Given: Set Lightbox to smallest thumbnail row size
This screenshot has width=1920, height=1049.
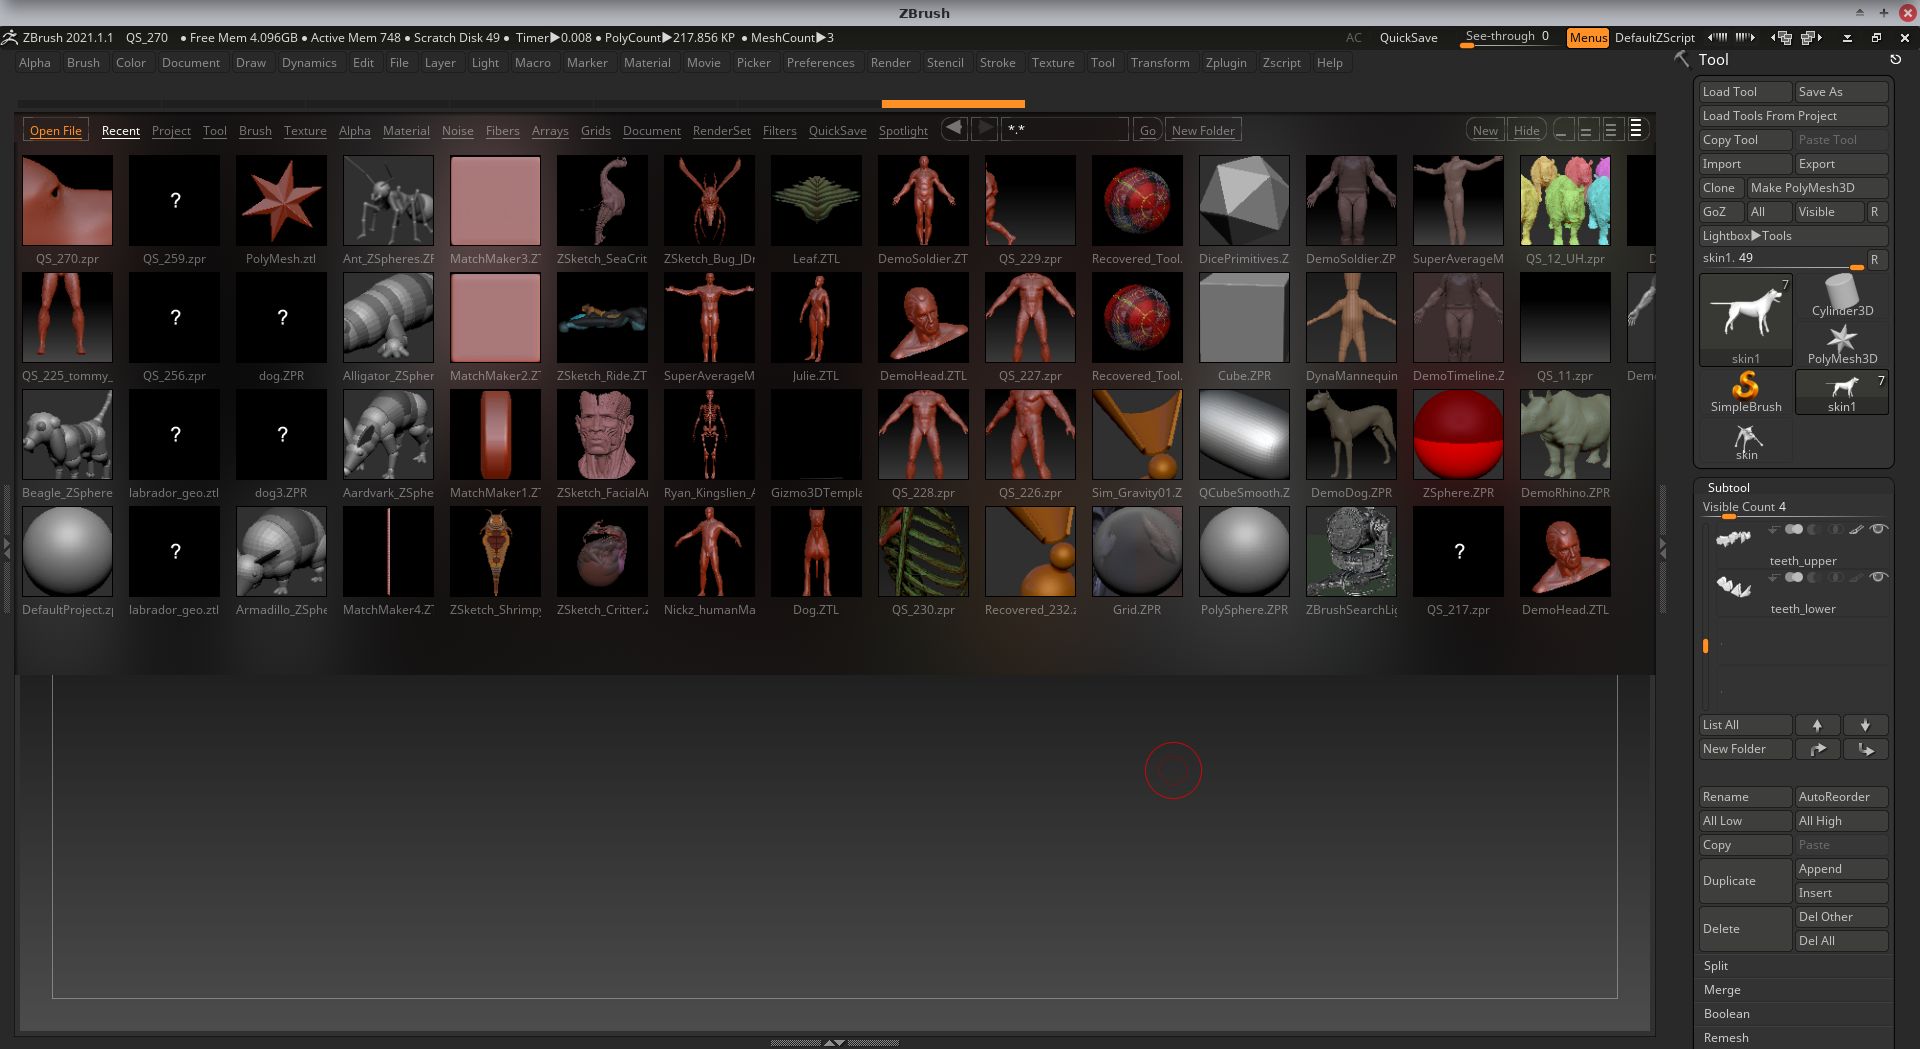Looking at the screenshot, I should pyautogui.click(x=1563, y=130).
